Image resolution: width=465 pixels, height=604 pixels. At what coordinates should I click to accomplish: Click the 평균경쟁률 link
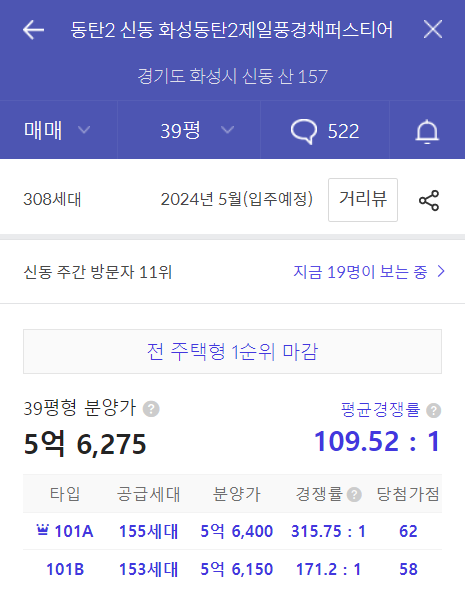point(380,409)
